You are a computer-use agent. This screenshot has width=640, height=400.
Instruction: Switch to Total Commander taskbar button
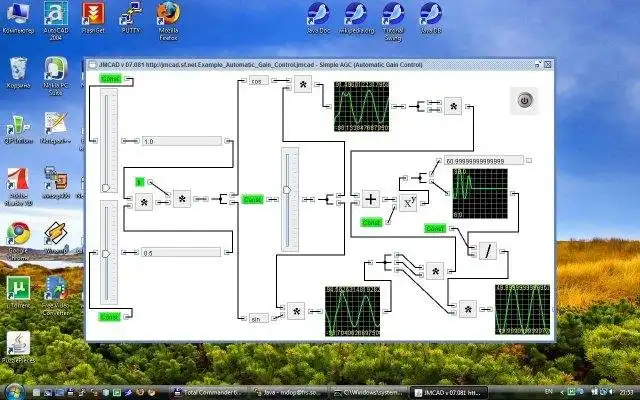tap(209, 393)
